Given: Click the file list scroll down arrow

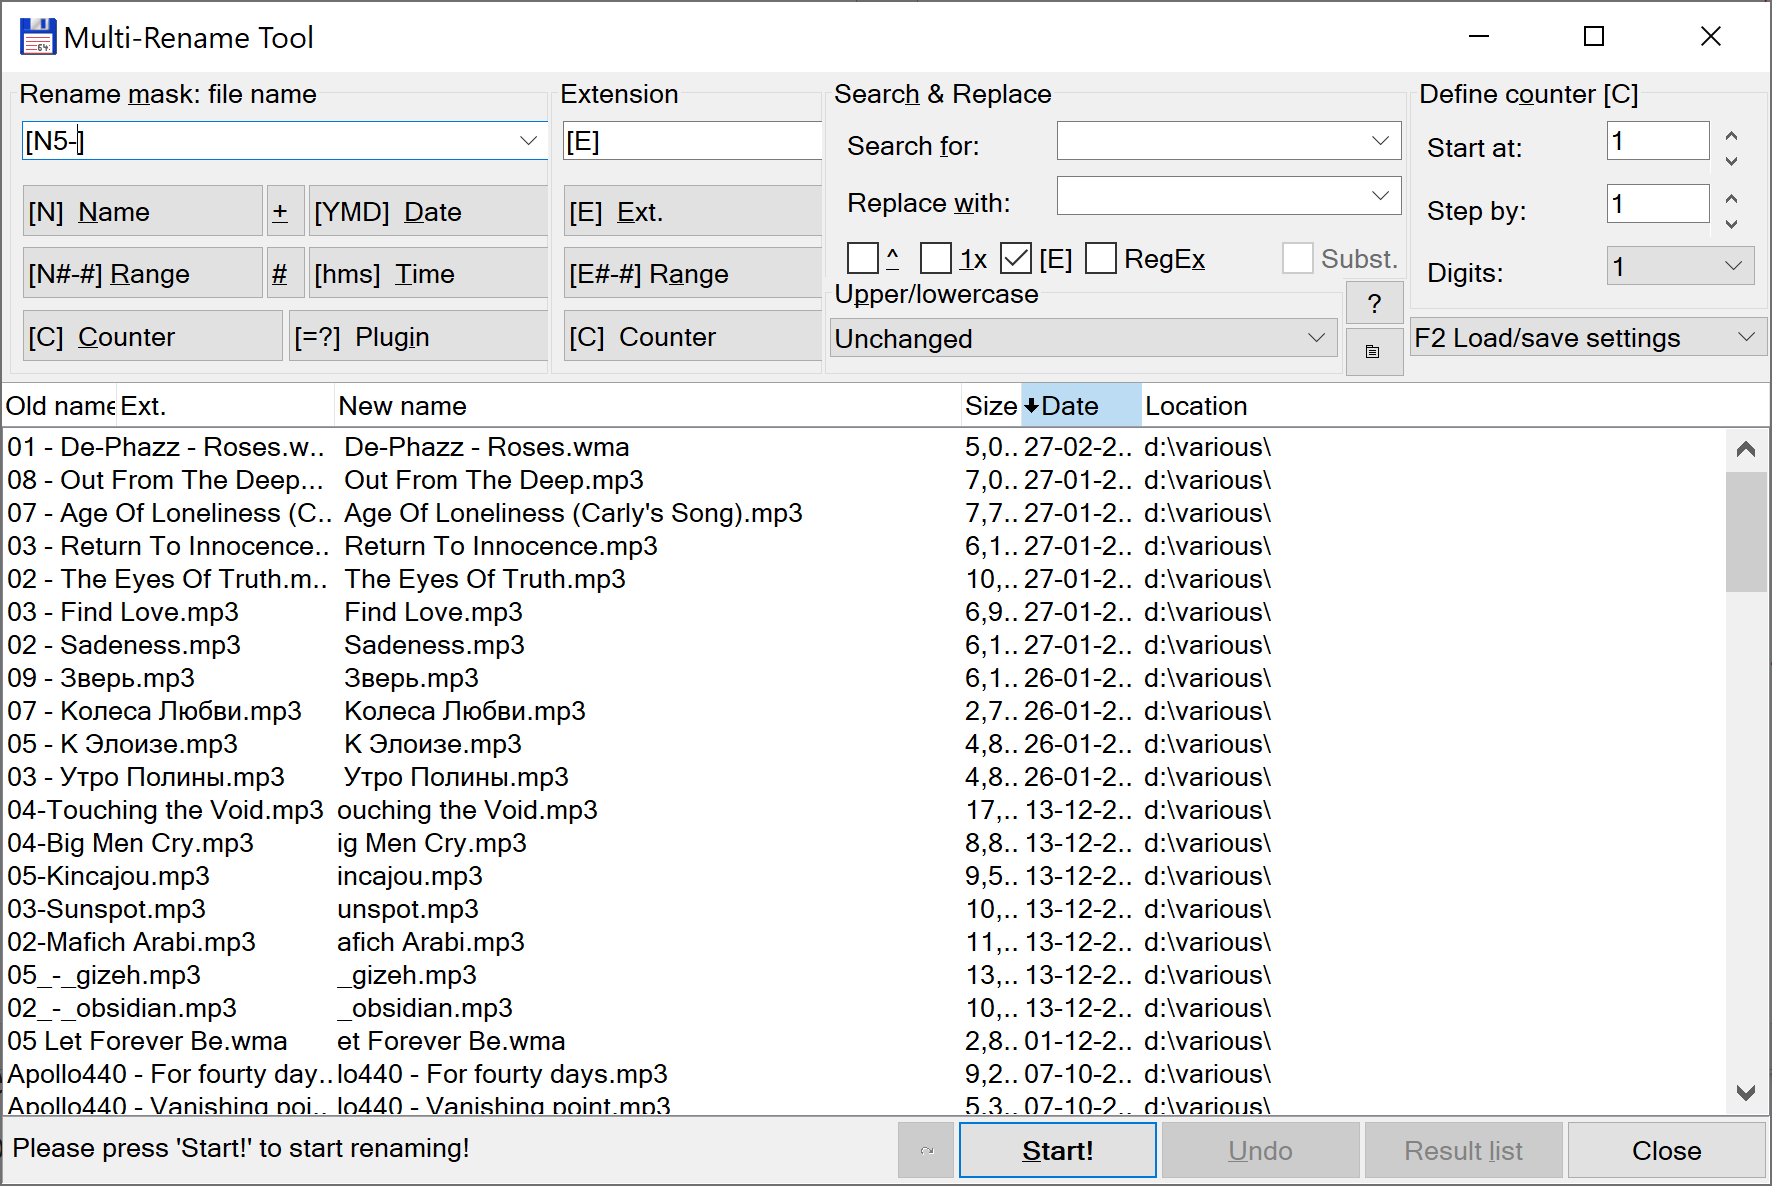Looking at the screenshot, I should click(1746, 1093).
